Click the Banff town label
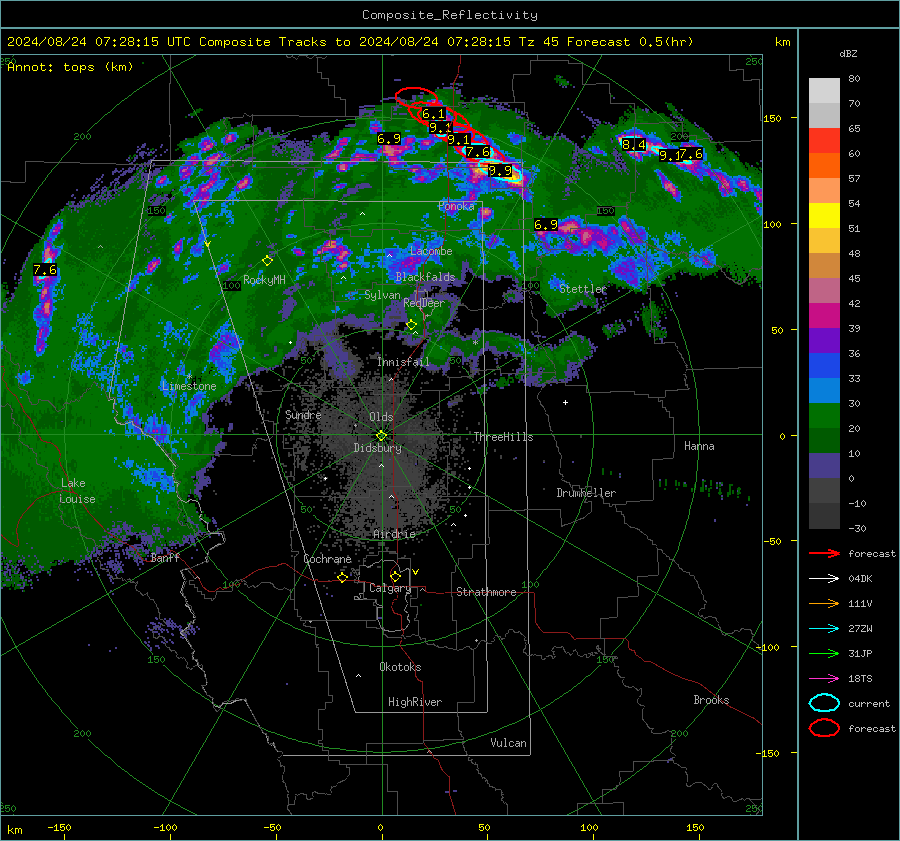Screen dimensions: 900x841 coord(165,558)
